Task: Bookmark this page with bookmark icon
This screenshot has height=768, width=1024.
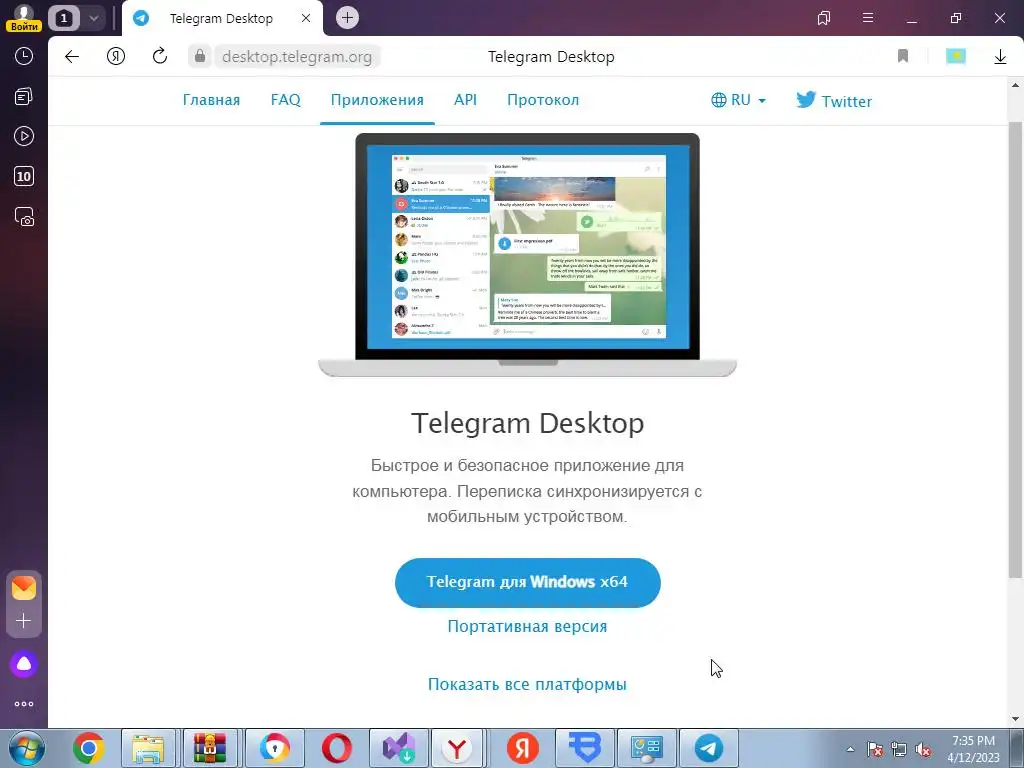Action: pyautogui.click(x=903, y=56)
